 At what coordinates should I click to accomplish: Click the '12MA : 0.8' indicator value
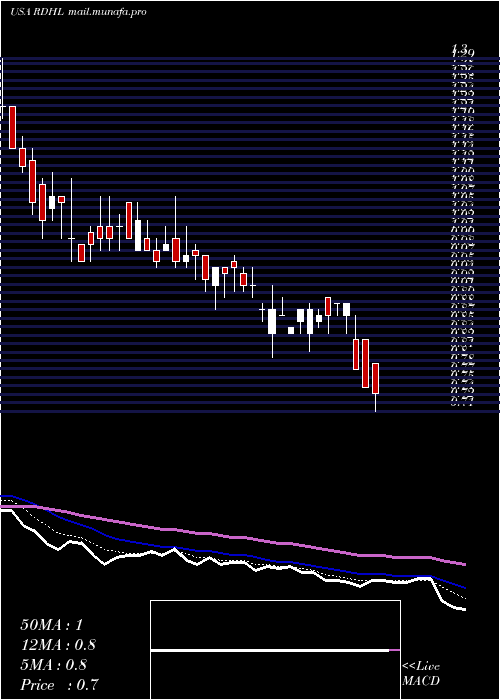58,645
